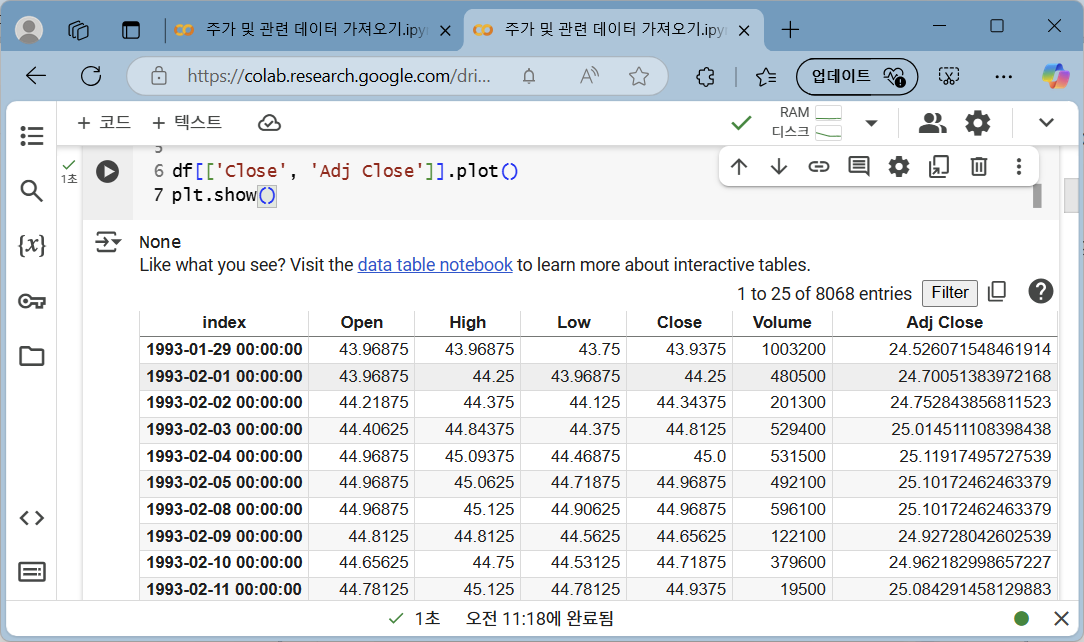Close the first browser tab
This screenshot has height=642, width=1084.
(x=445, y=31)
